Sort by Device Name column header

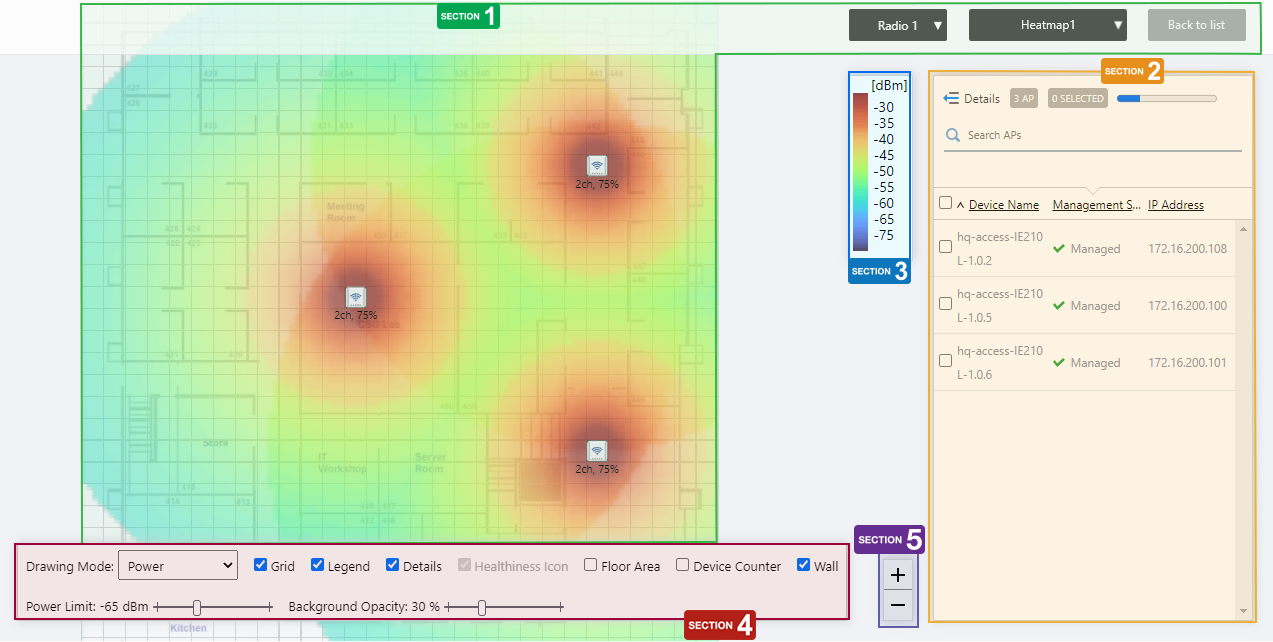pos(1003,205)
